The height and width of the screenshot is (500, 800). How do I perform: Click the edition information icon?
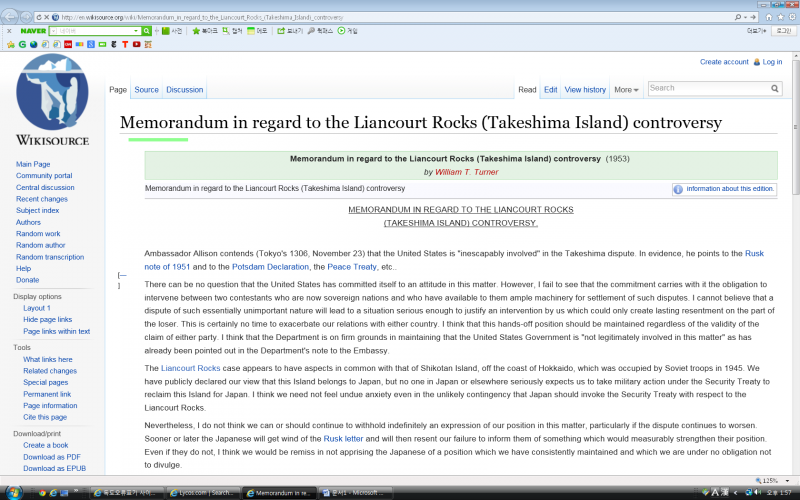678,188
